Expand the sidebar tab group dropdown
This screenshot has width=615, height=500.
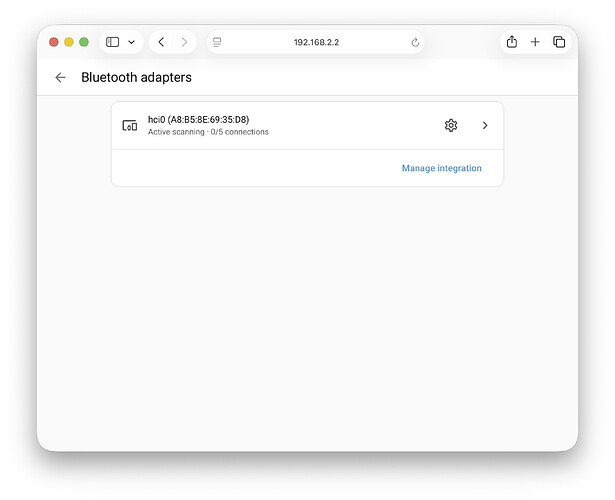[x=131, y=42]
